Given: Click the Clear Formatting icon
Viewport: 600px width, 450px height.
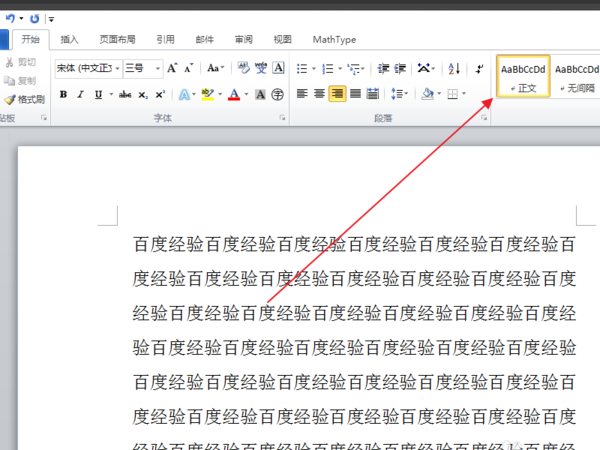Looking at the screenshot, I should pyautogui.click(x=243, y=68).
